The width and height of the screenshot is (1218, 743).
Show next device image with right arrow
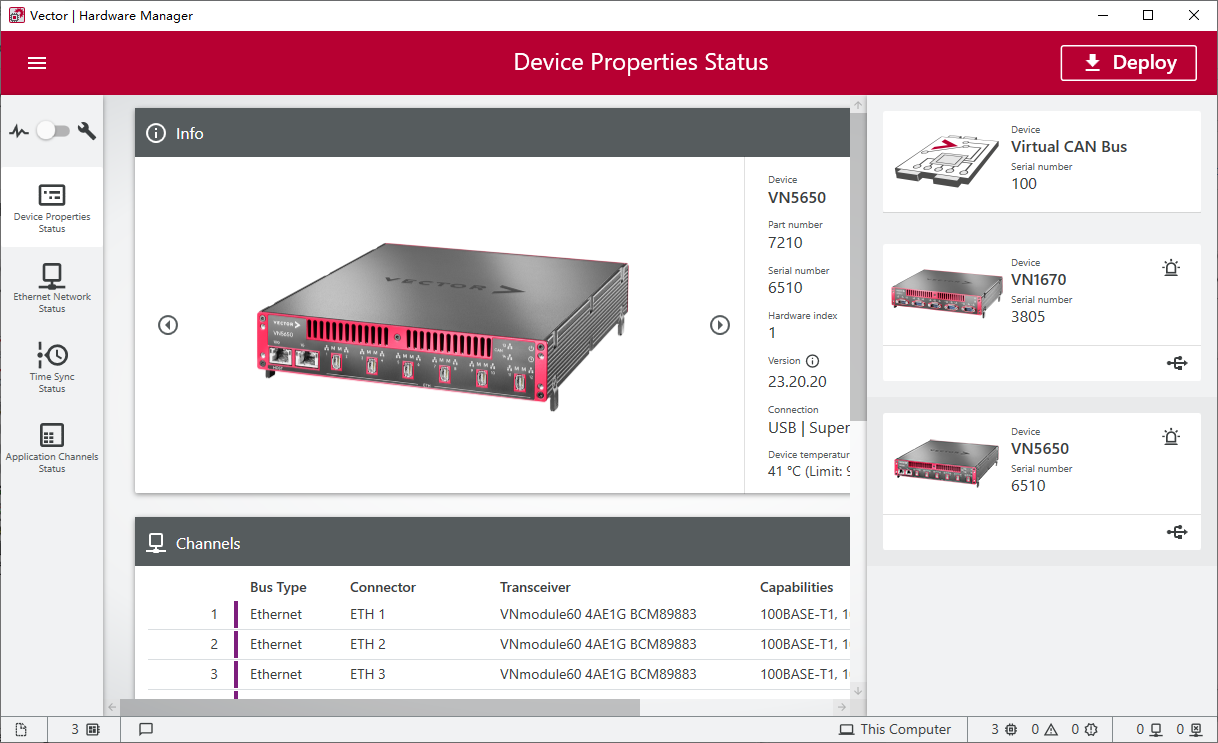720,325
